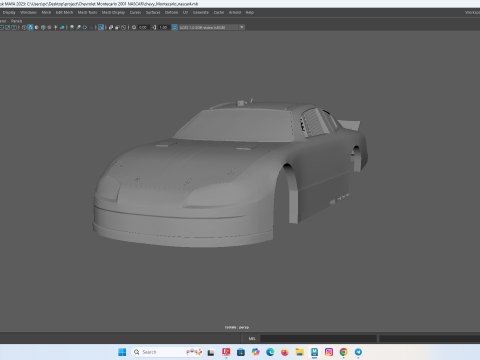Toggle Depth of Field icon
Screen dimensions: 480x360
click(91, 27)
